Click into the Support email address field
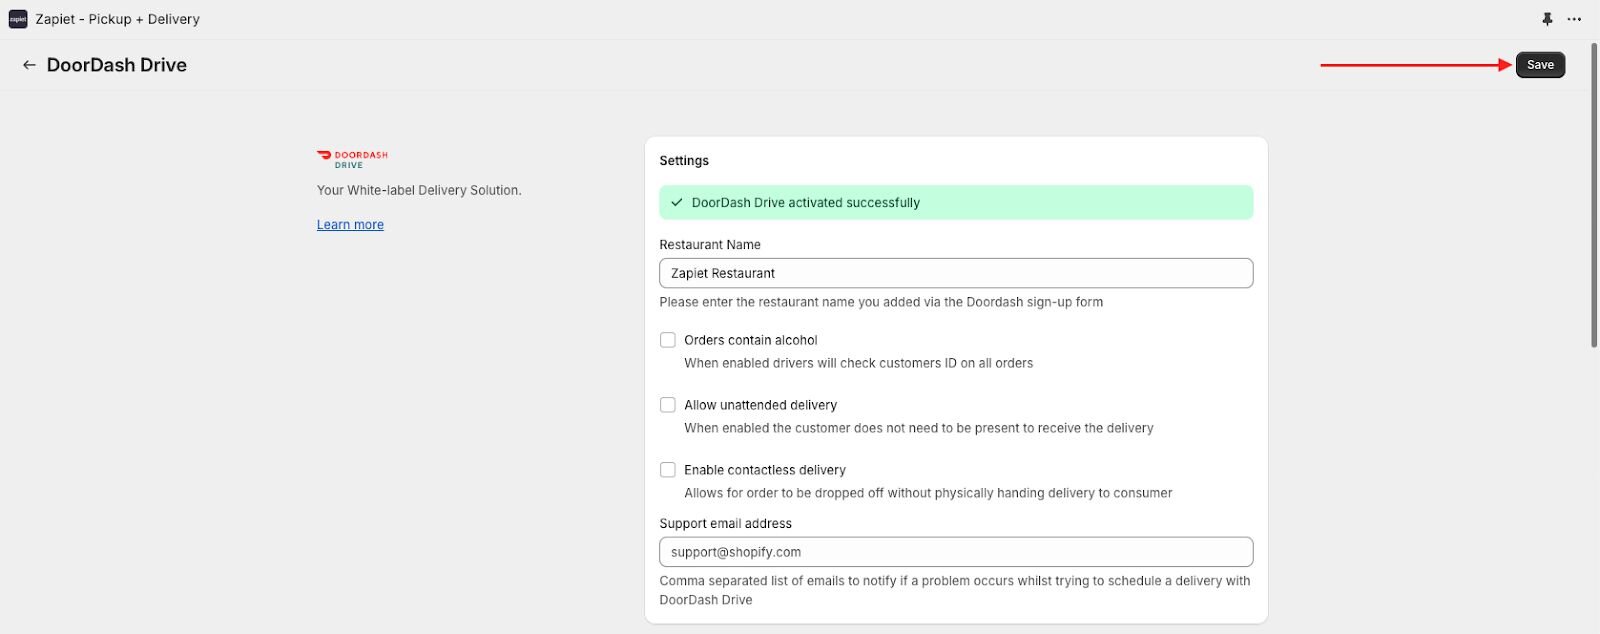 pos(955,552)
